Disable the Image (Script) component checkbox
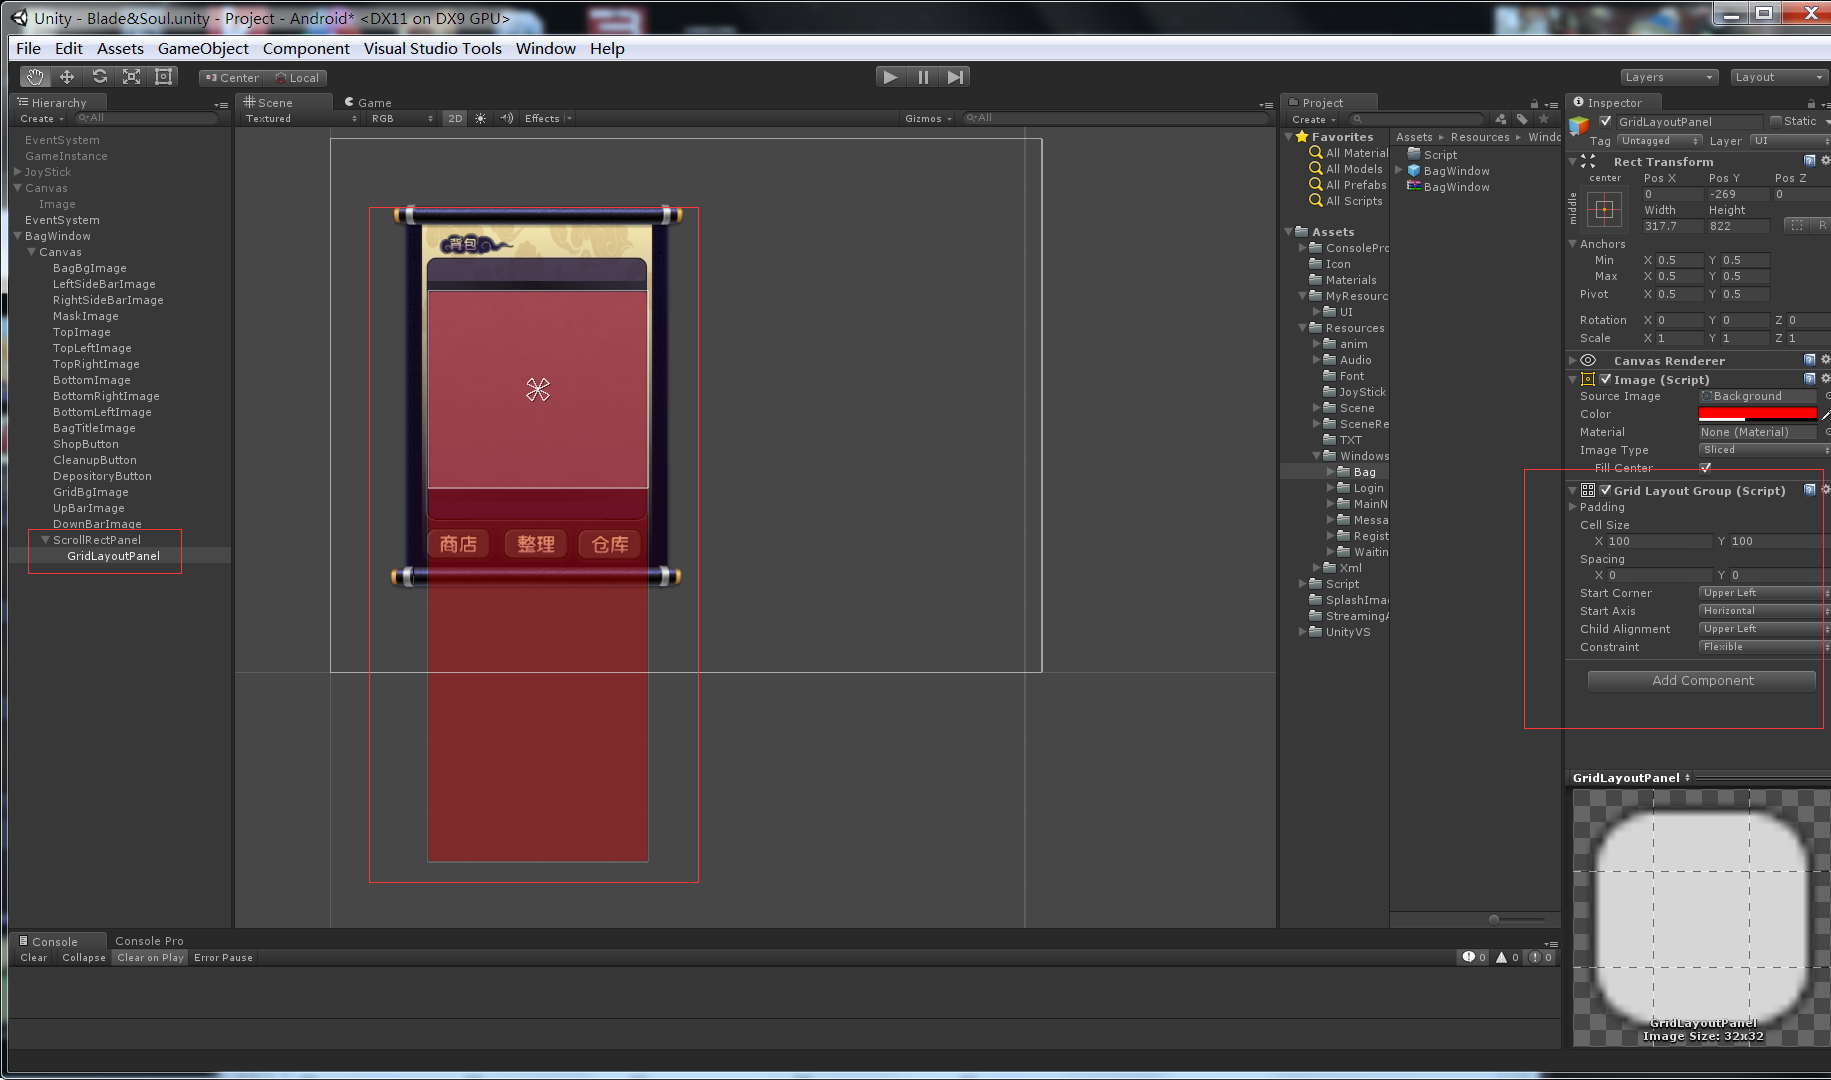This screenshot has width=1831, height=1080. (x=1605, y=379)
